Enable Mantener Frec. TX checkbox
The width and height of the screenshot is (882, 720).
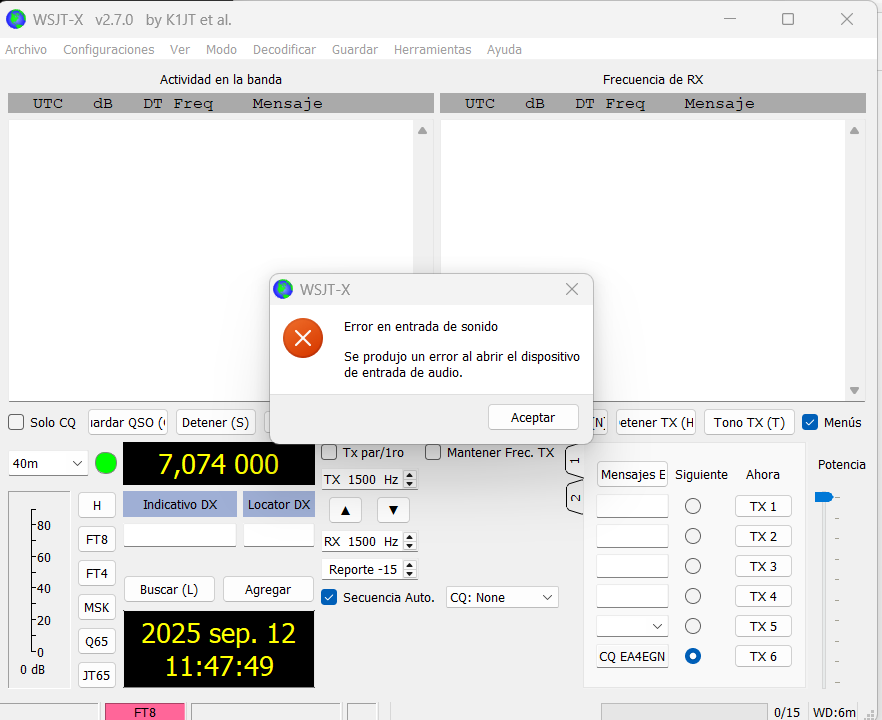point(433,452)
